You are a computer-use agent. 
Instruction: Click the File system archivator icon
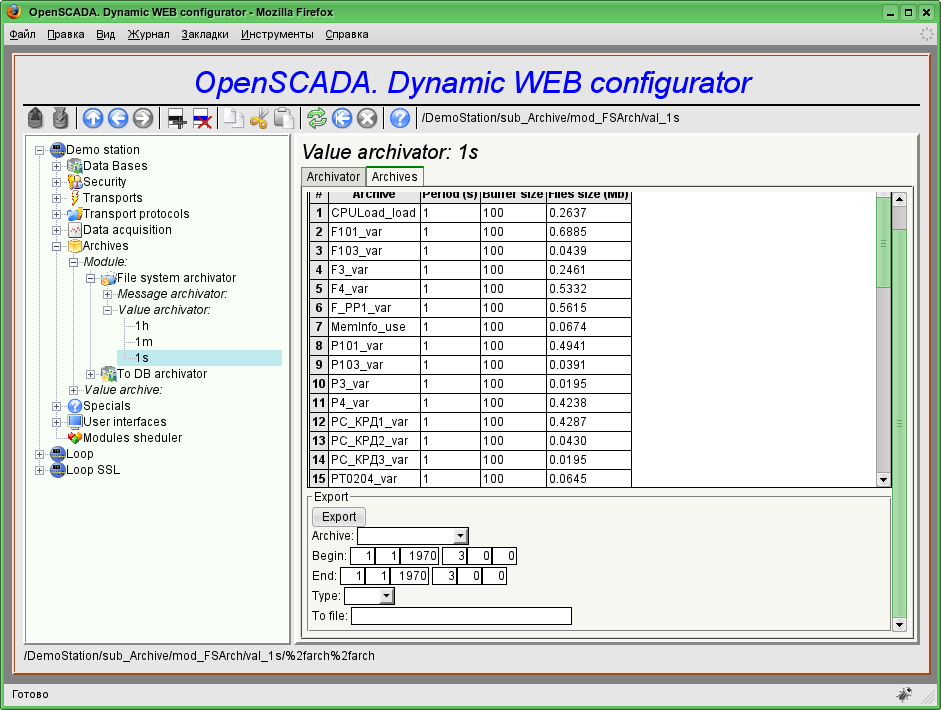[108, 278]
